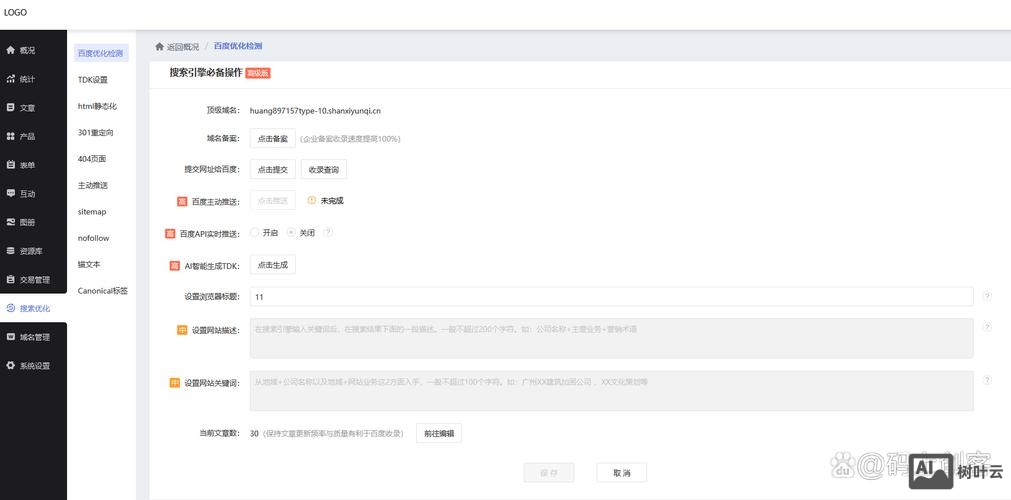Click 返回概况 breadcrumb link
The image size is (1011, 500).
click(x=182, y=46)
